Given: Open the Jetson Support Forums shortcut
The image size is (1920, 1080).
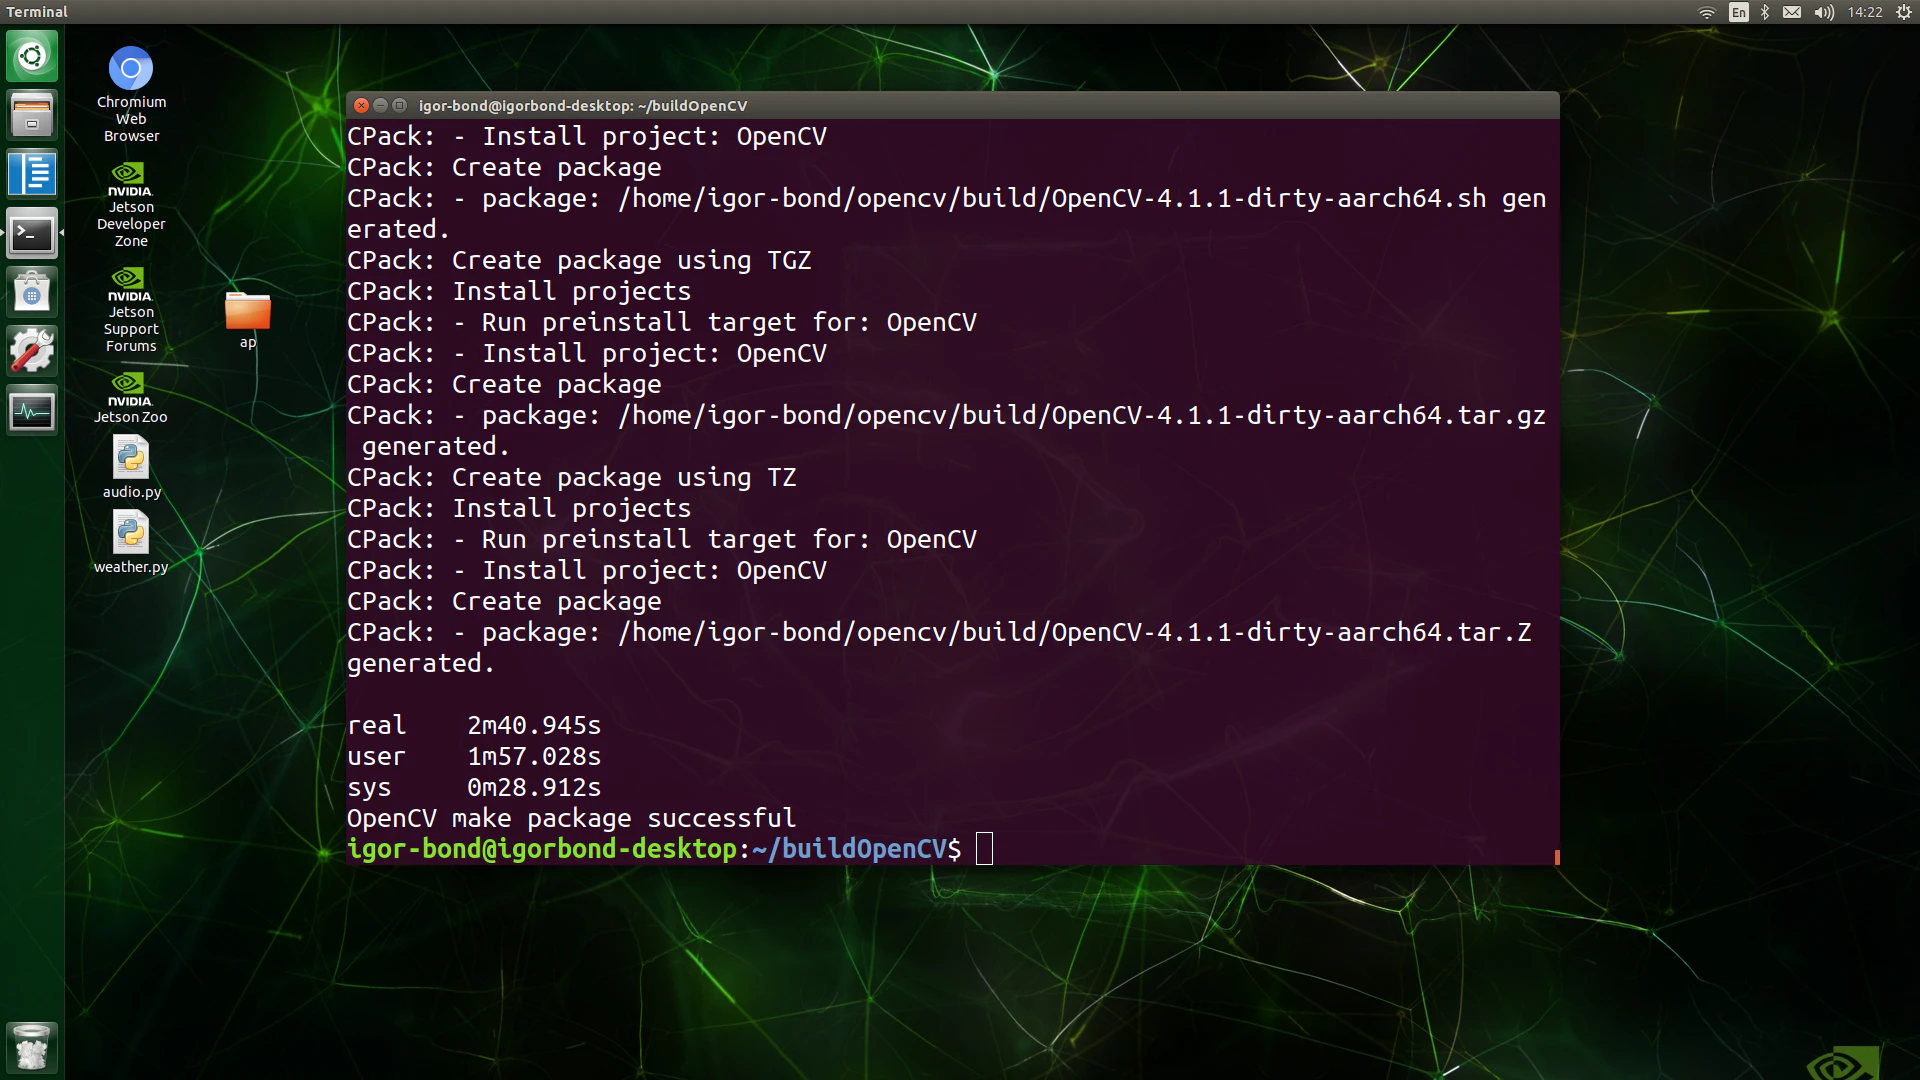Looking at the screenshot, I should (x=131, y=283).
